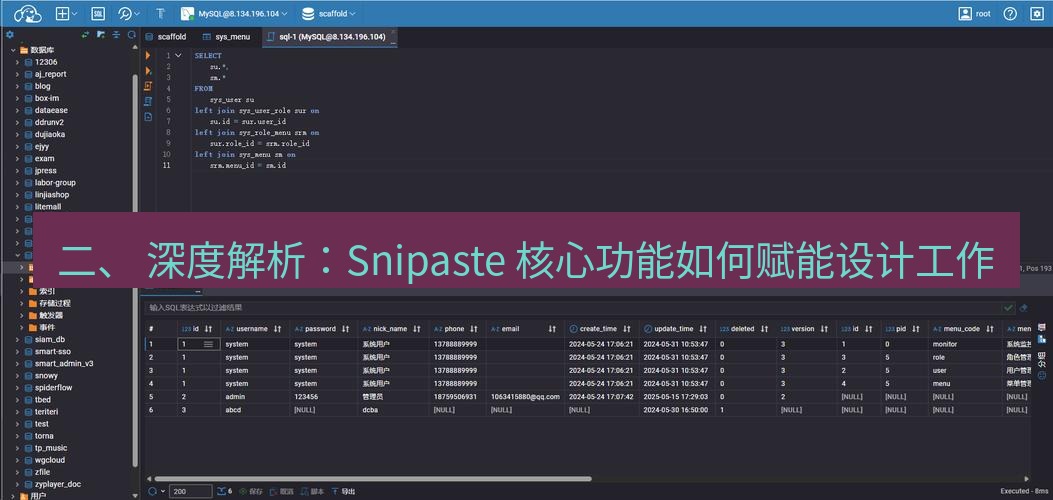Sort by update_time column

coord(702,329)
